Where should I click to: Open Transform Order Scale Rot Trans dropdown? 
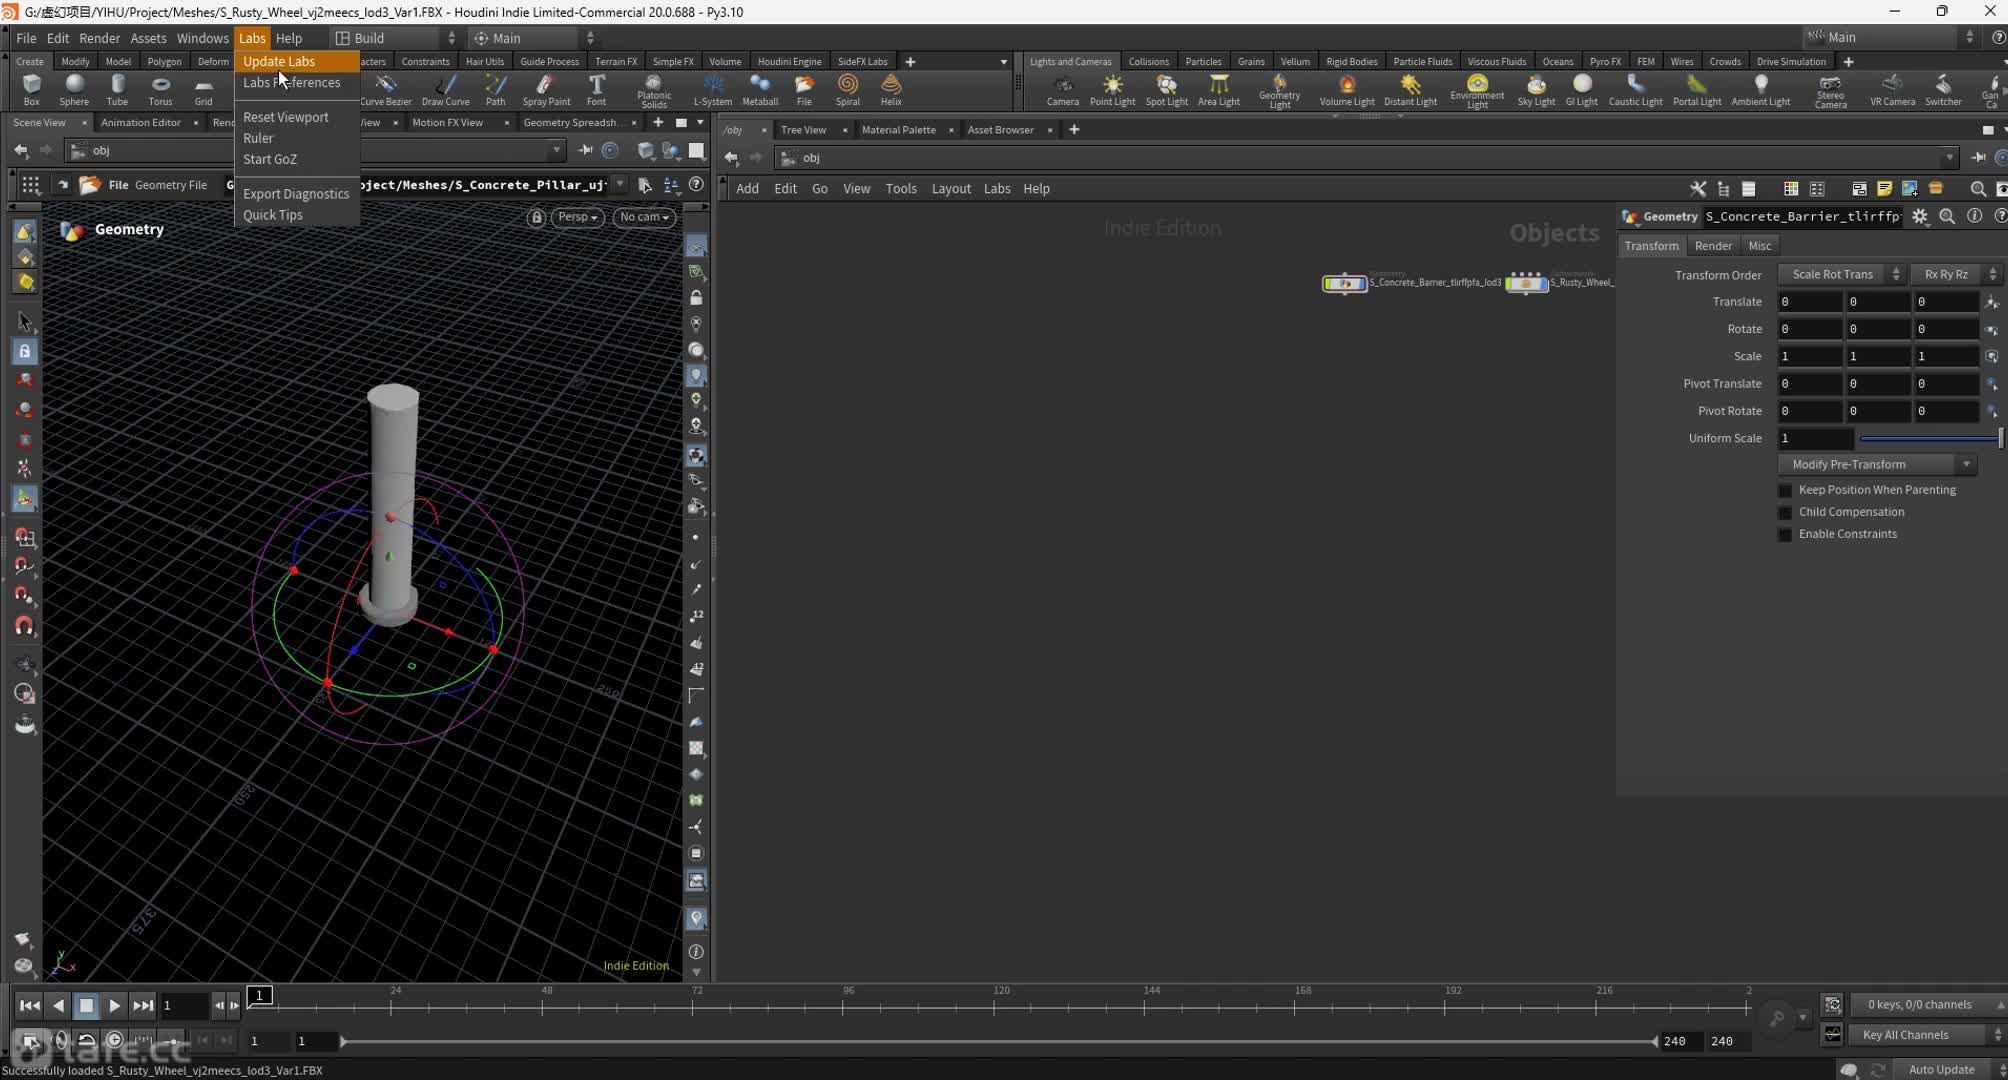(1841, 274)
